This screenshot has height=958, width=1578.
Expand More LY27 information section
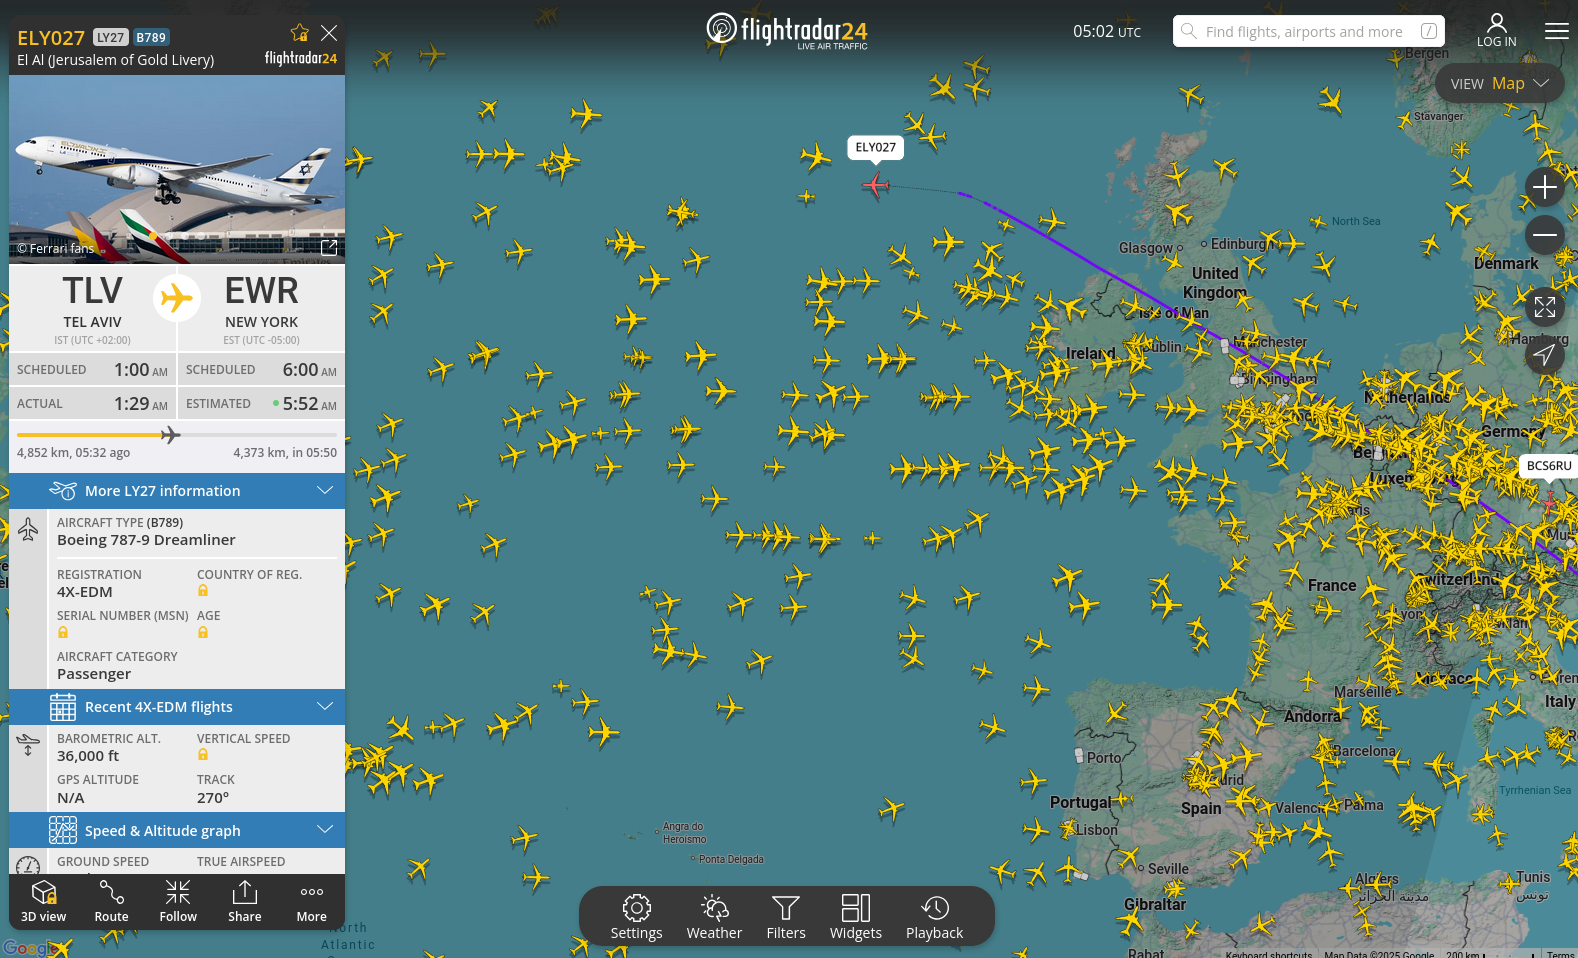(x=177, y=491)
